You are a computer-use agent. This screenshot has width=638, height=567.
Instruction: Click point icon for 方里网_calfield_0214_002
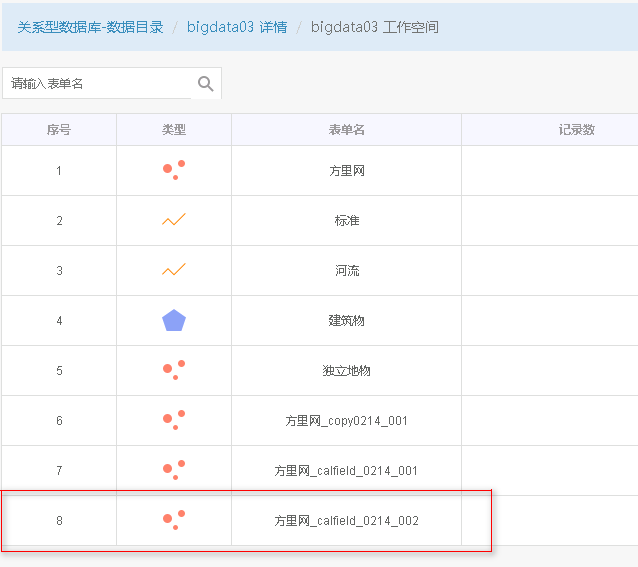[x=174, y=520]
